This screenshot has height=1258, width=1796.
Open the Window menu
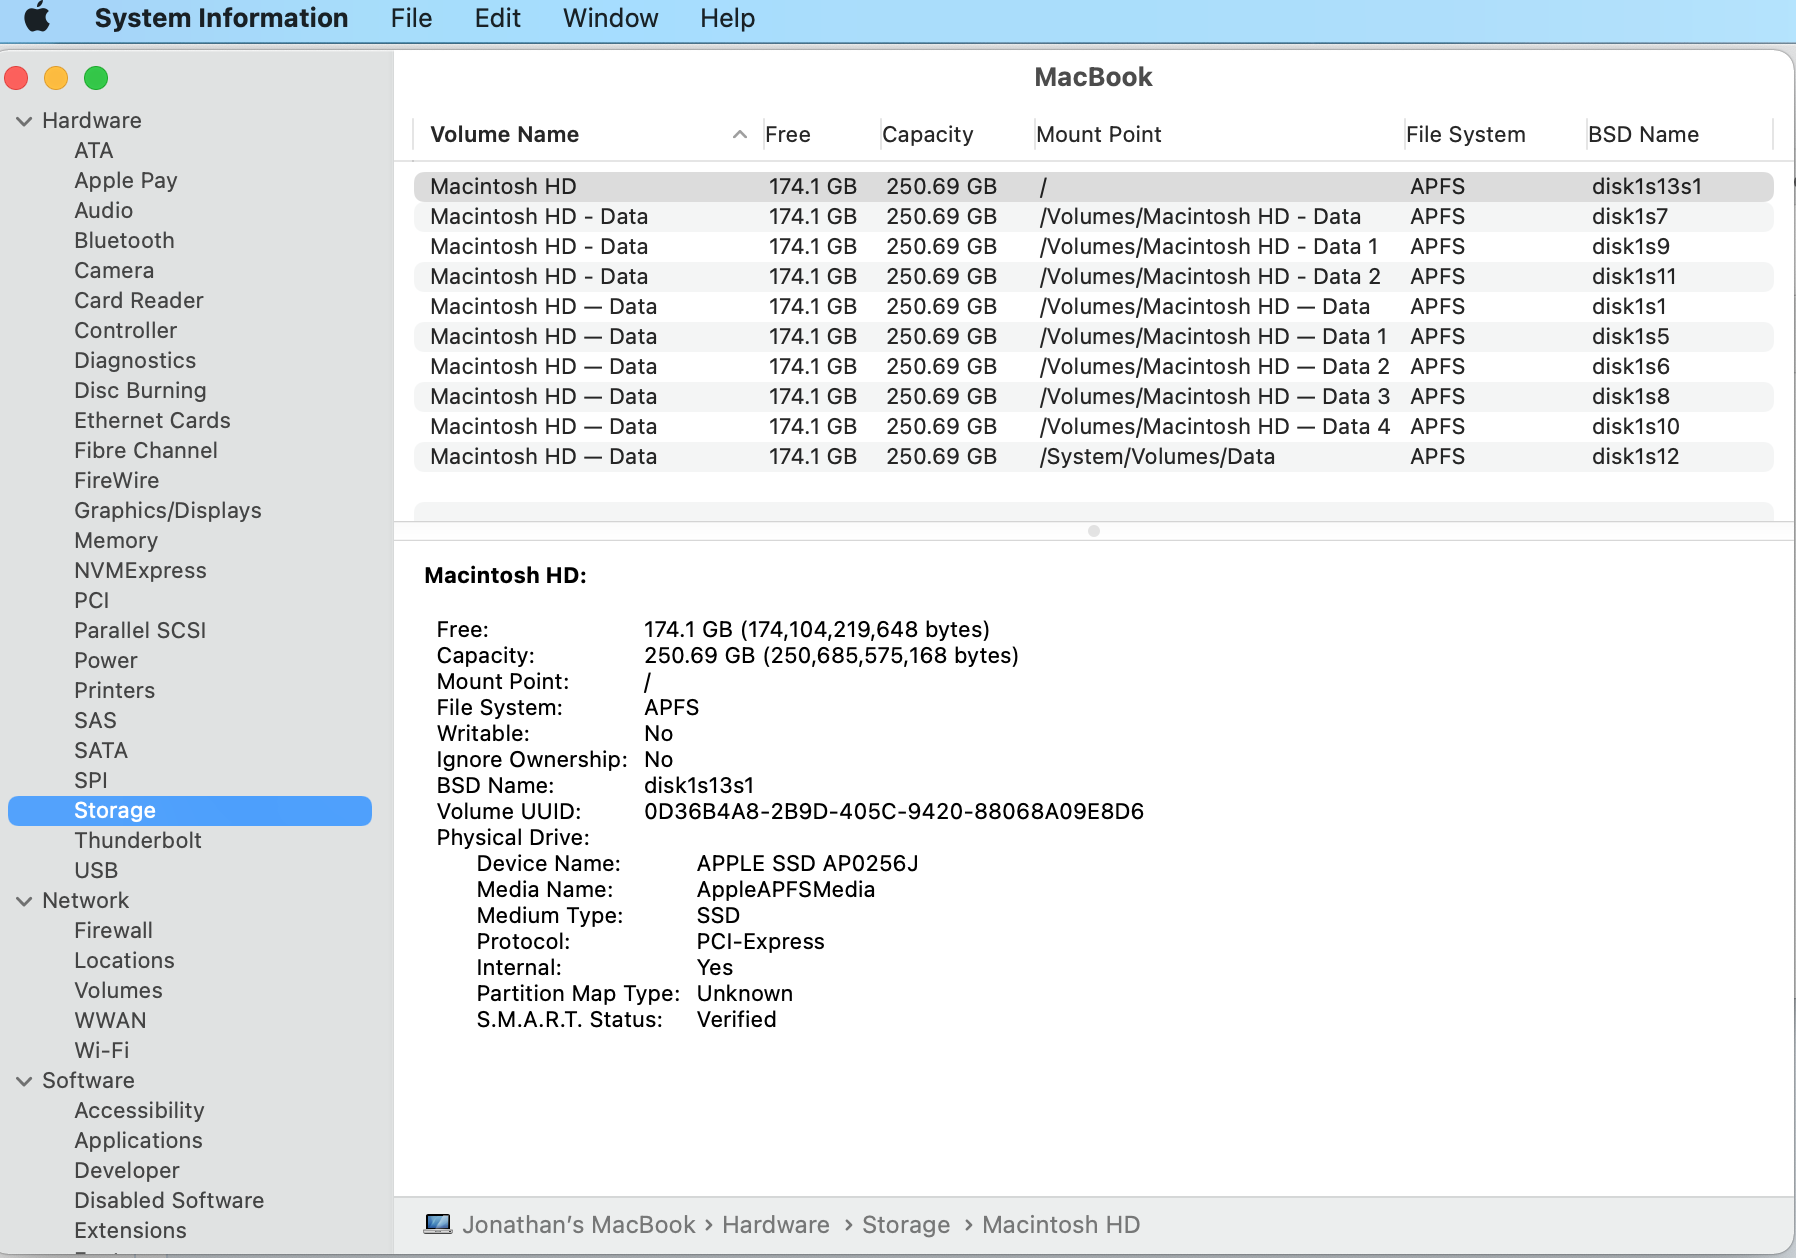click(x=610, y=18)
